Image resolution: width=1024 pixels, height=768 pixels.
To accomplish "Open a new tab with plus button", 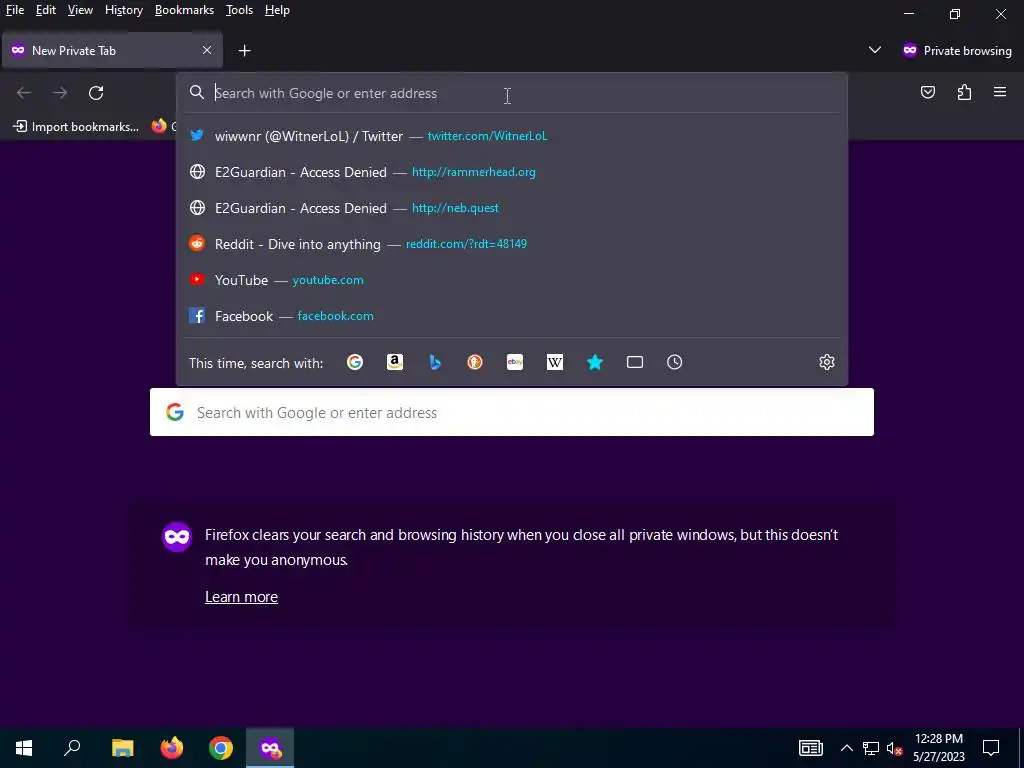I will 244,50.
